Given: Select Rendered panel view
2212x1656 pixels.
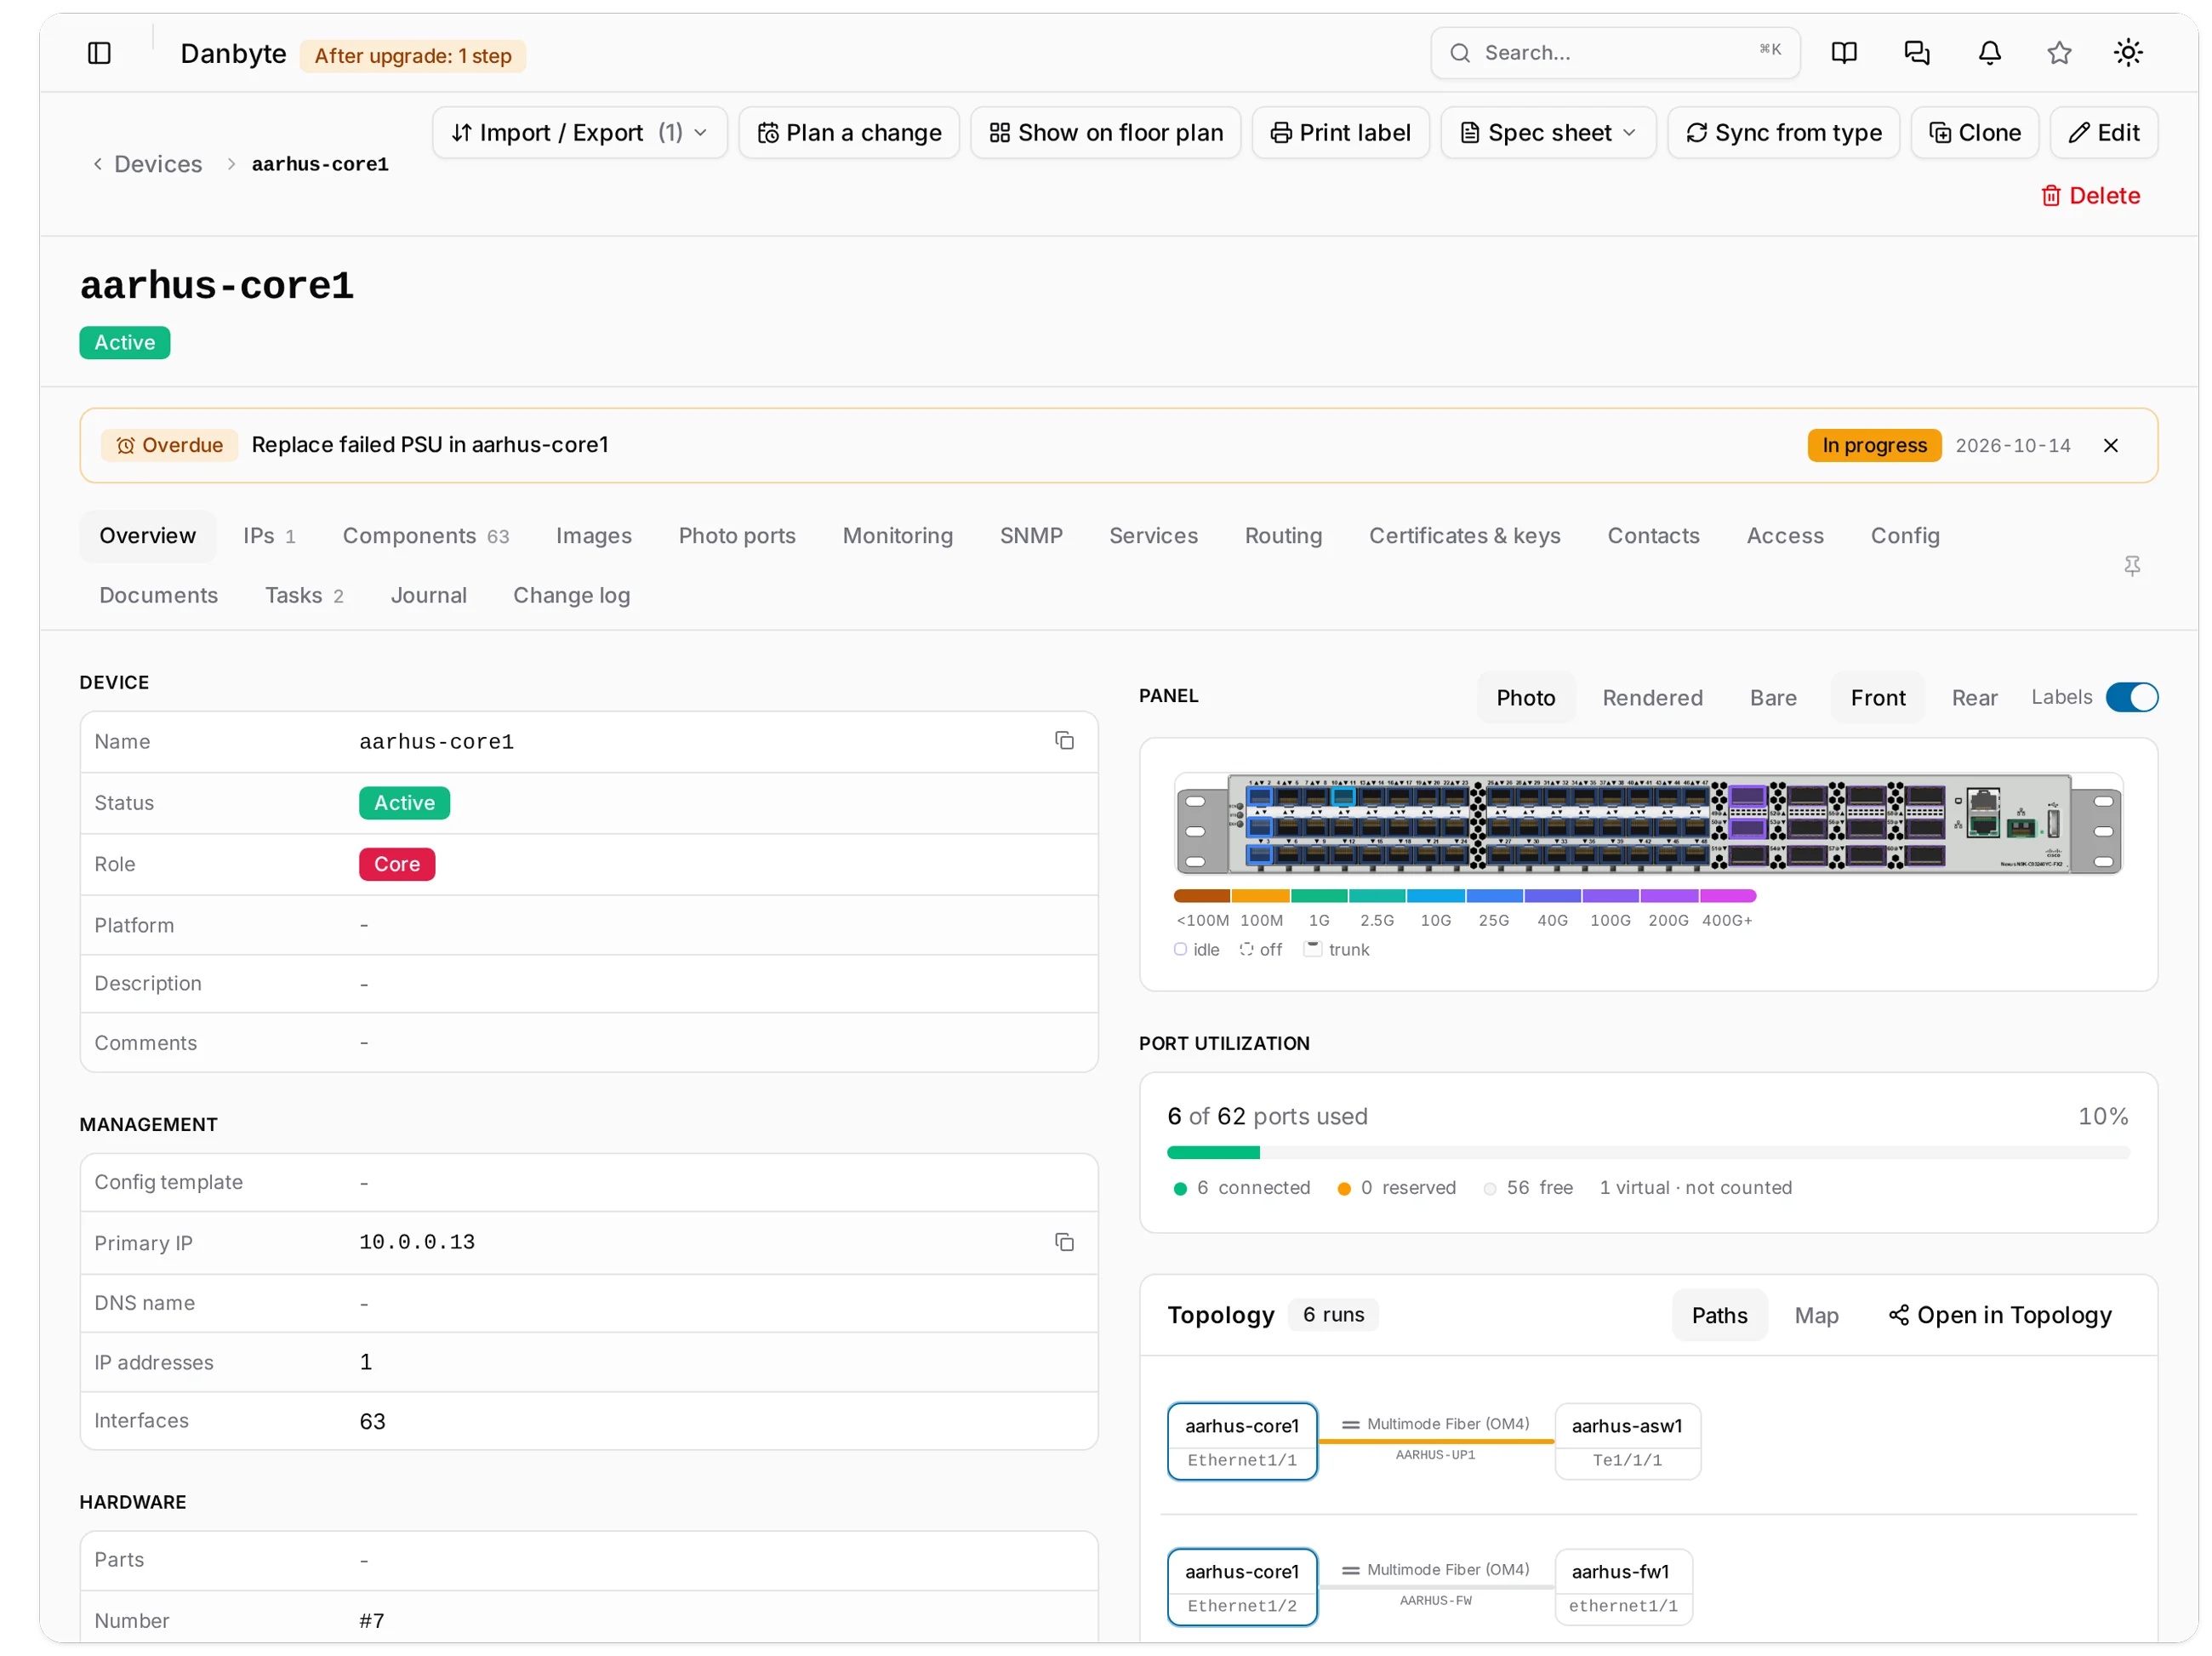Looking at the screenshot, I should 1652,698.
